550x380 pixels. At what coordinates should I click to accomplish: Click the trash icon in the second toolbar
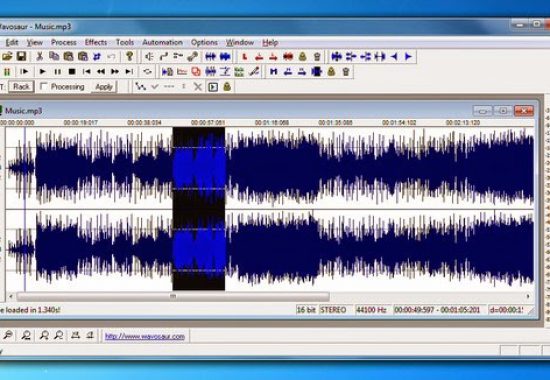(x=346, y=72)
